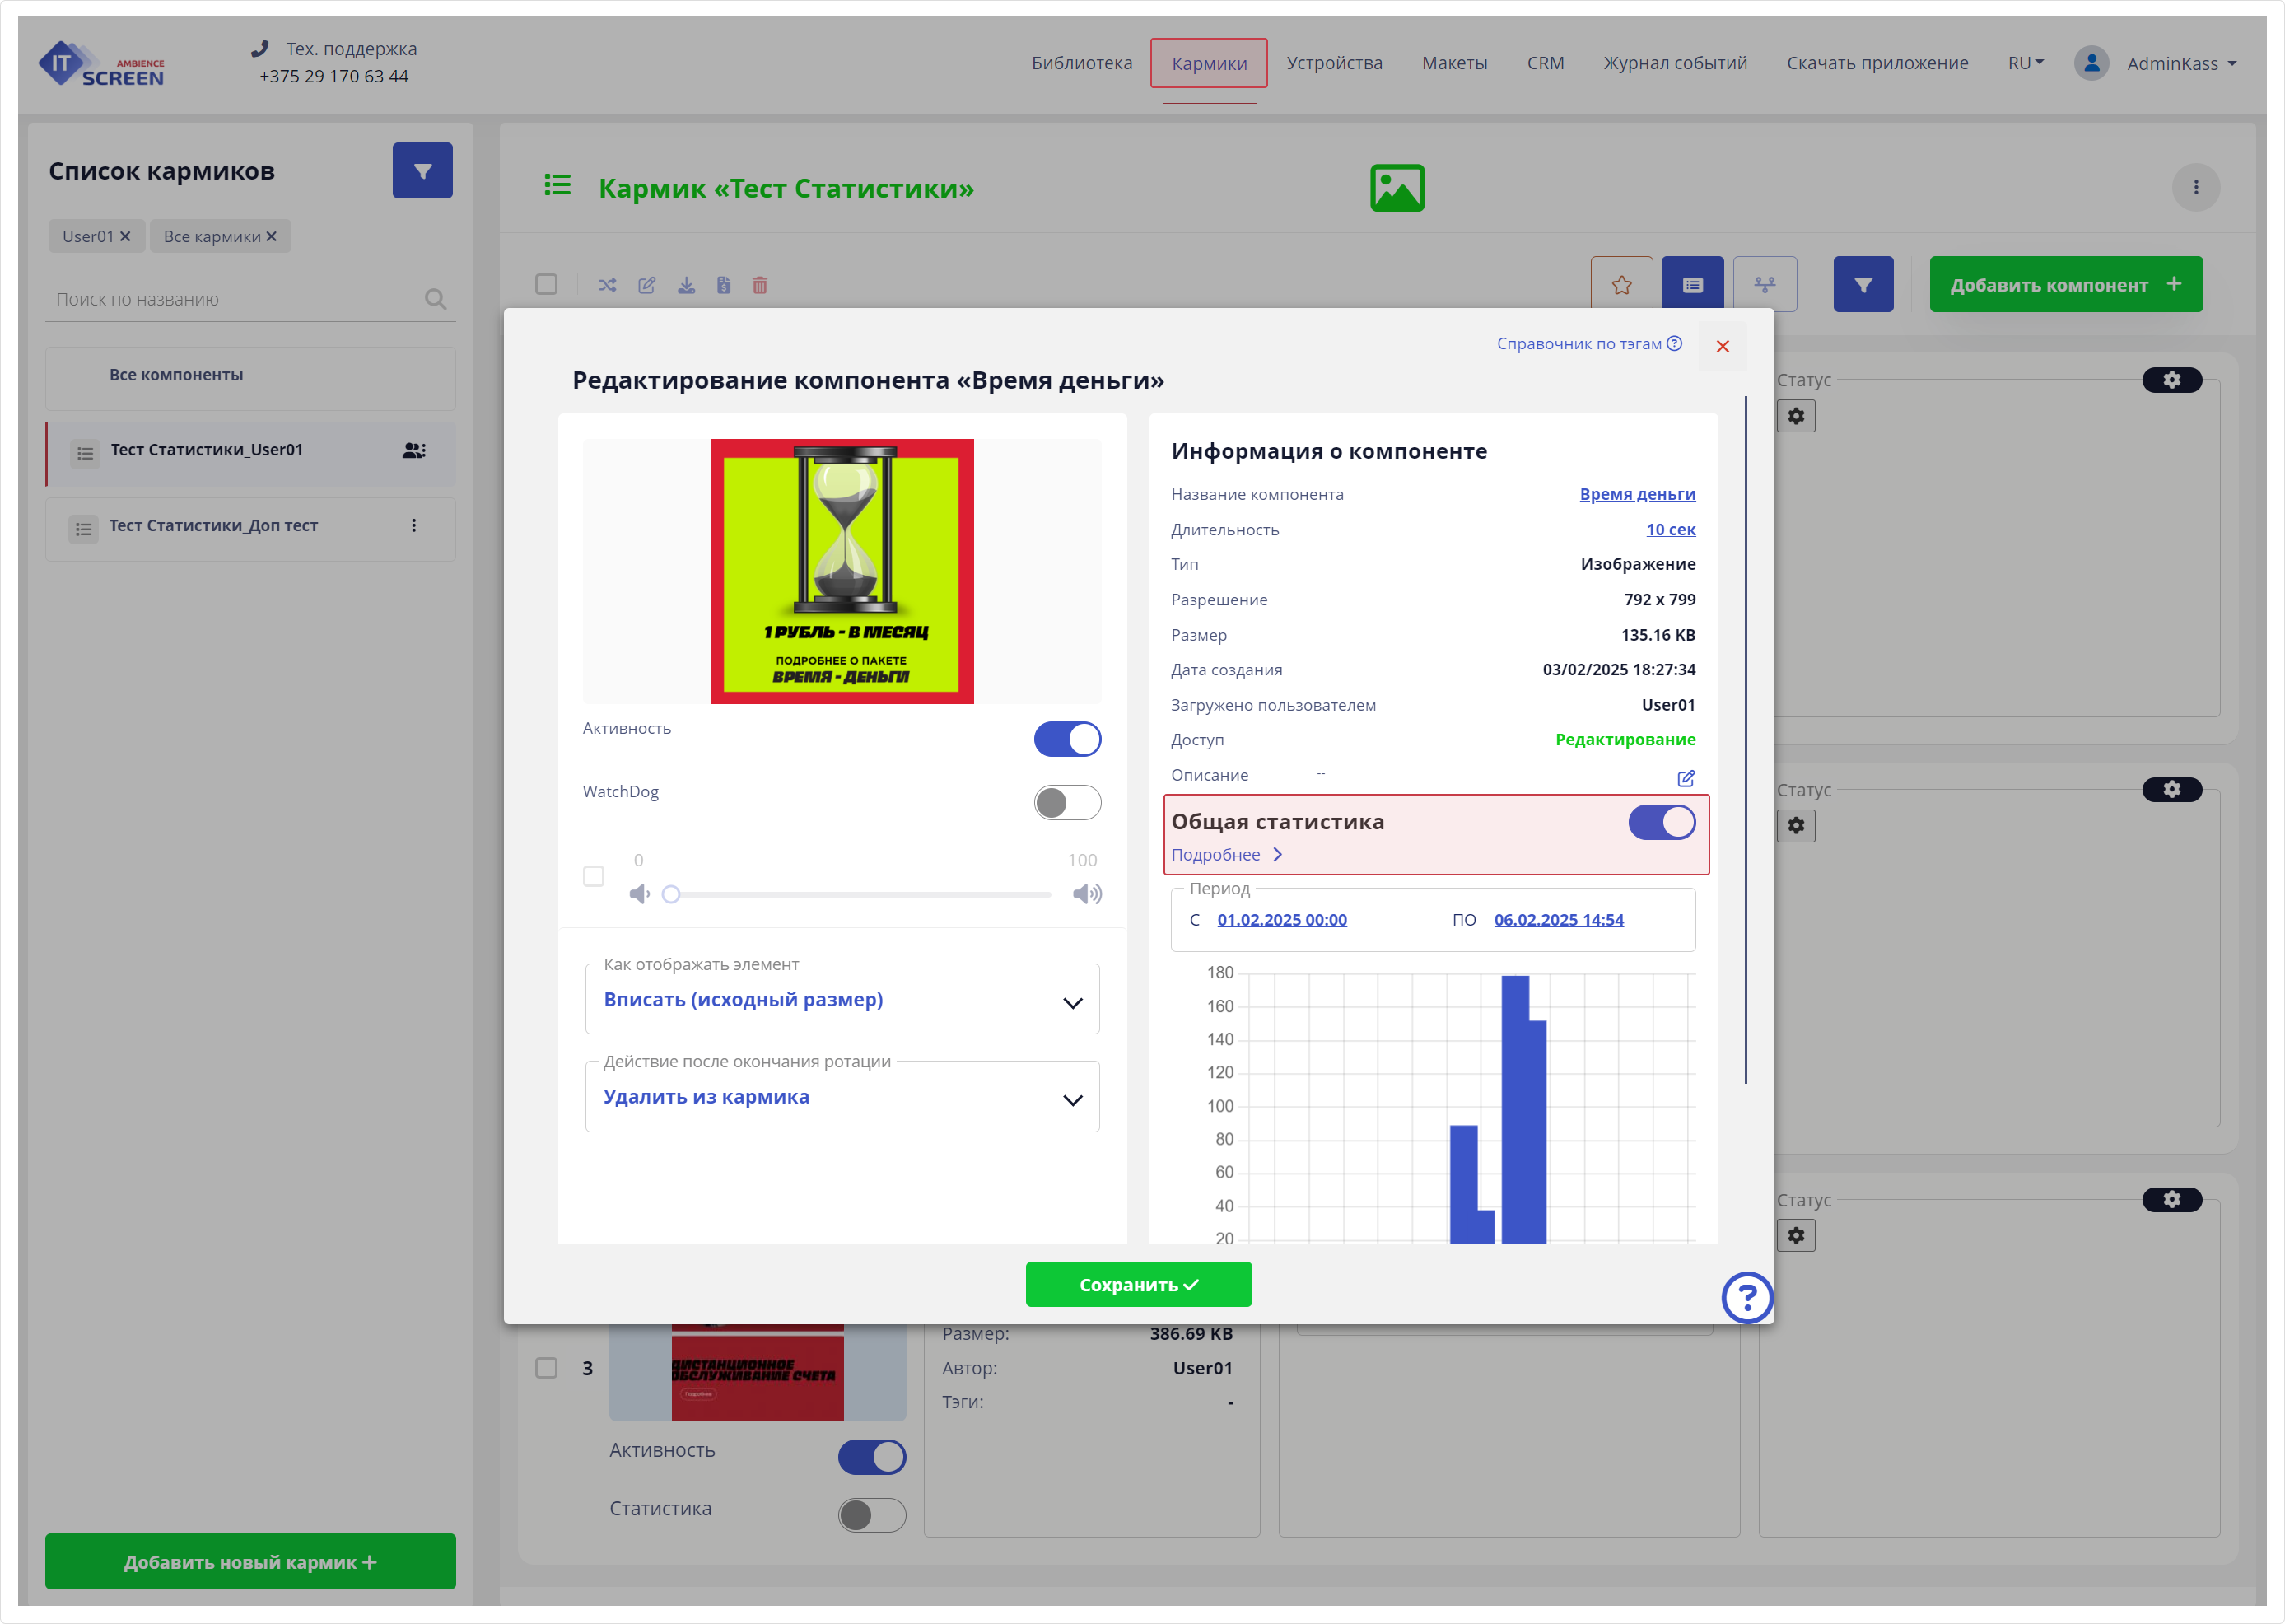Go to Журнал событий tab
This screenshot has height=1624, width=2285.
[x=1675, y=63]
